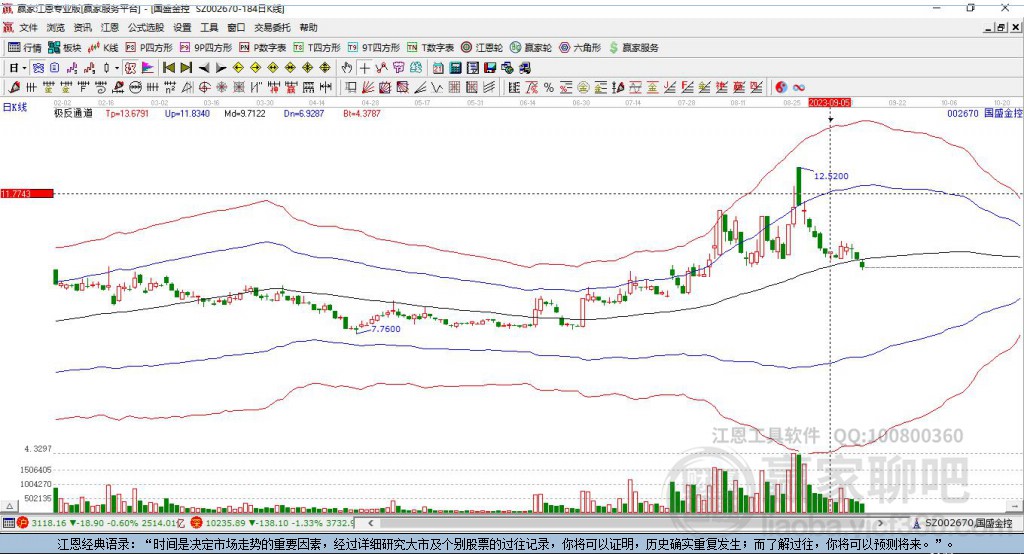Click the last yellow diamond arrow icon
This screenshot has height=554, width=1024.
[325, 68]
